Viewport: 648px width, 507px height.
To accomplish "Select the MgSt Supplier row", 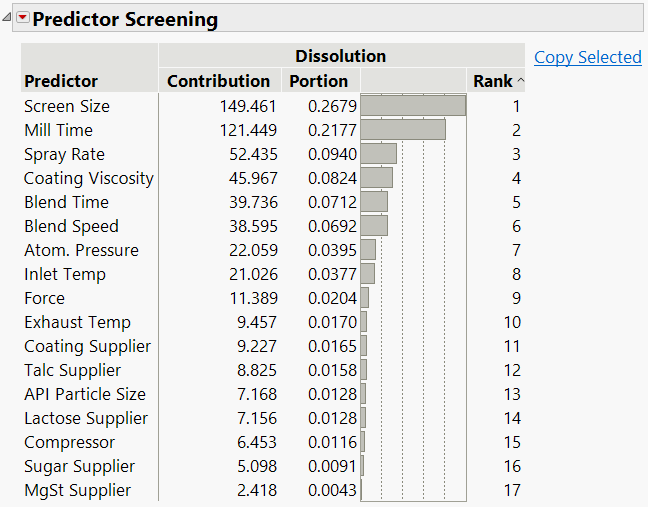I will coord(77,490).
